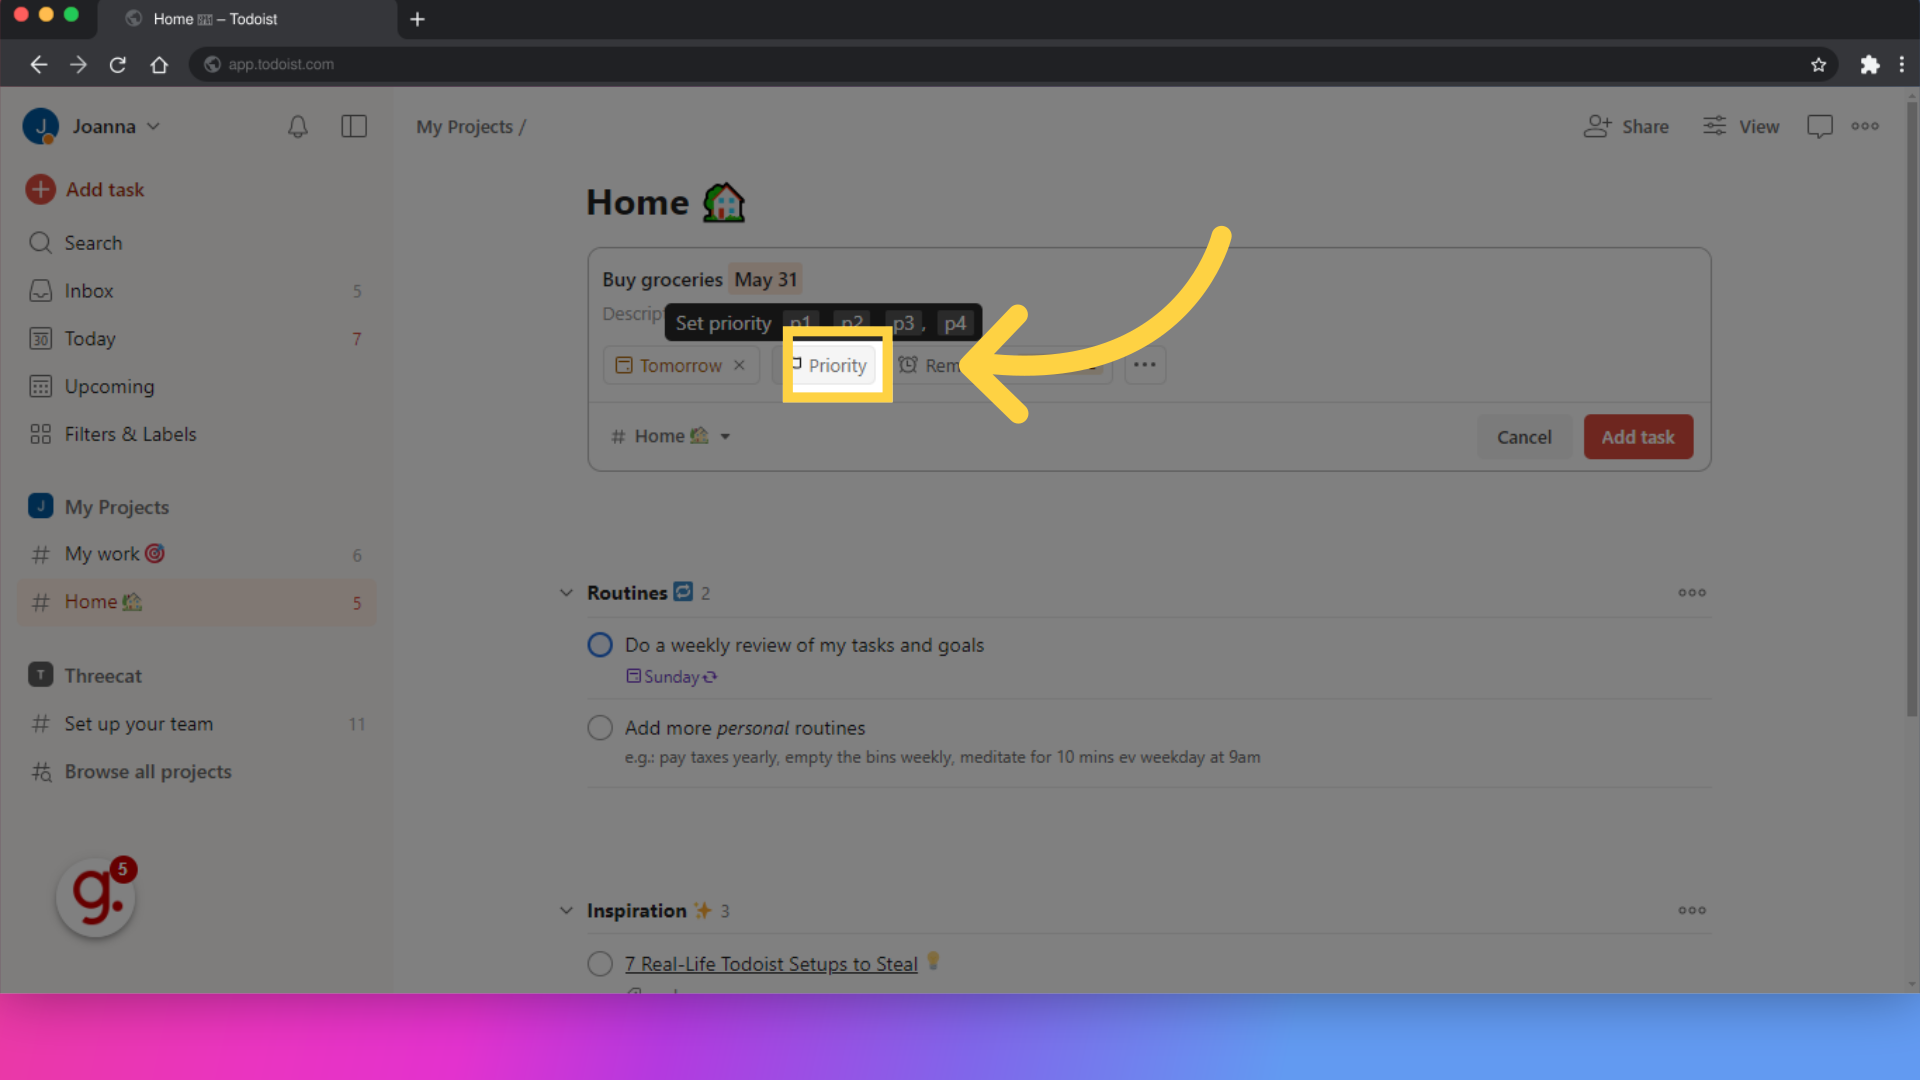Click the three-dot overflow menu icon
Viewport: 1920px width, 1080px height.
1145,364
